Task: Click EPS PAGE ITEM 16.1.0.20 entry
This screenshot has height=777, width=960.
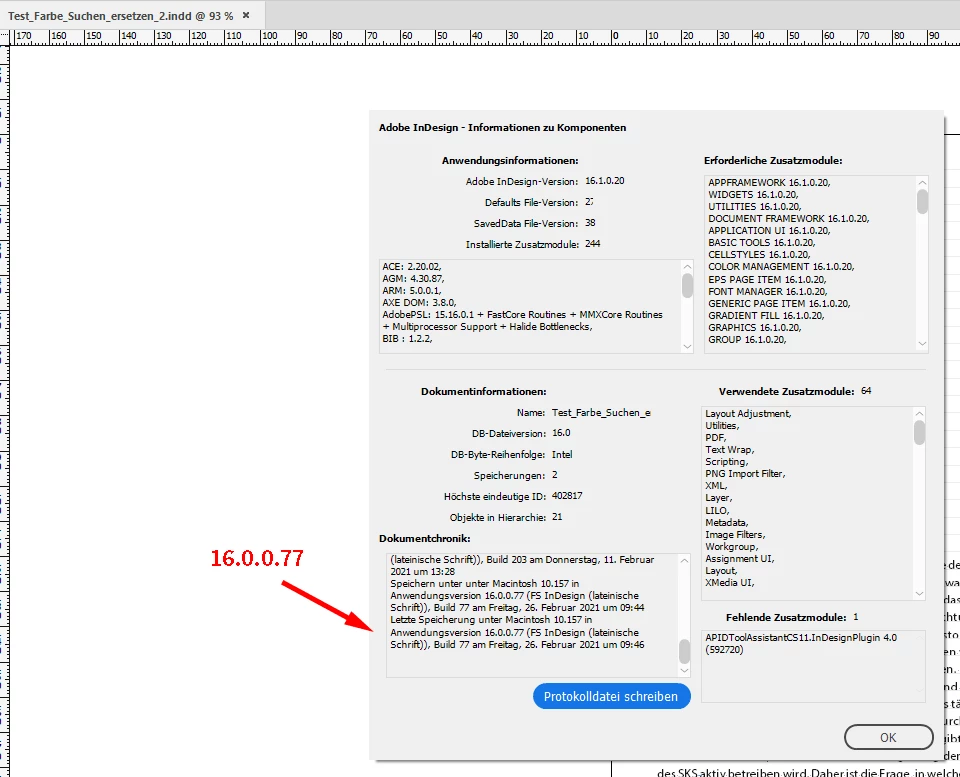Action: (x=767, y=279)
